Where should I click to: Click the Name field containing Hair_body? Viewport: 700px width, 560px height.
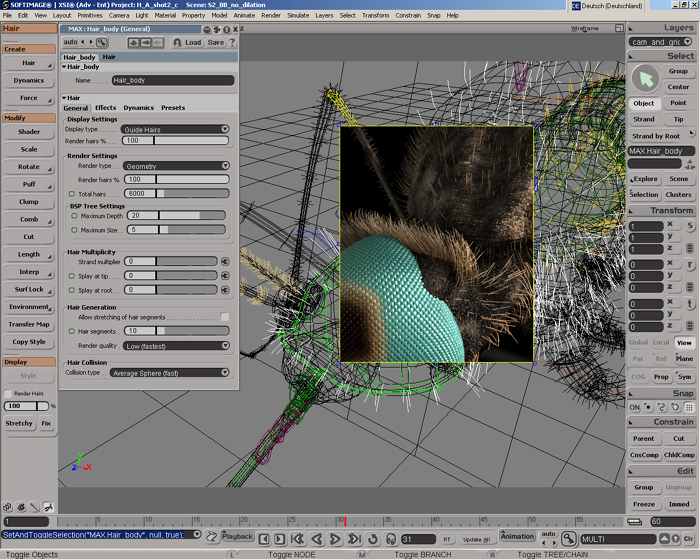point(172,80)
